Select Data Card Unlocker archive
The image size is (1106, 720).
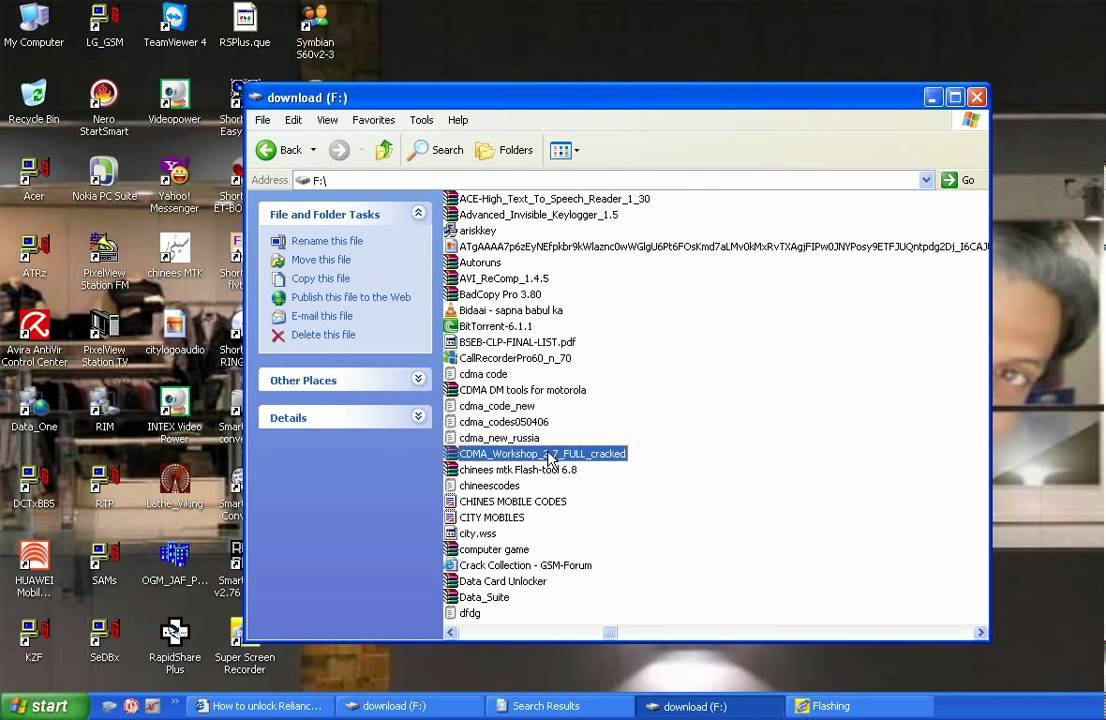495,581
